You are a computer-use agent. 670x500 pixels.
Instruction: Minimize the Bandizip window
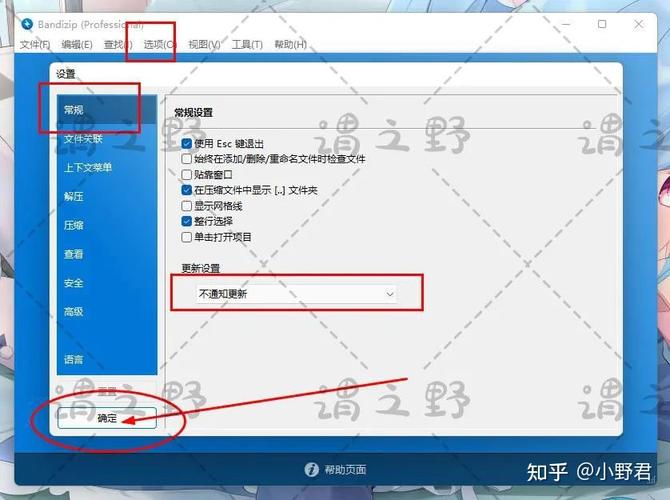pyautogui.click(x=566, y=24)
